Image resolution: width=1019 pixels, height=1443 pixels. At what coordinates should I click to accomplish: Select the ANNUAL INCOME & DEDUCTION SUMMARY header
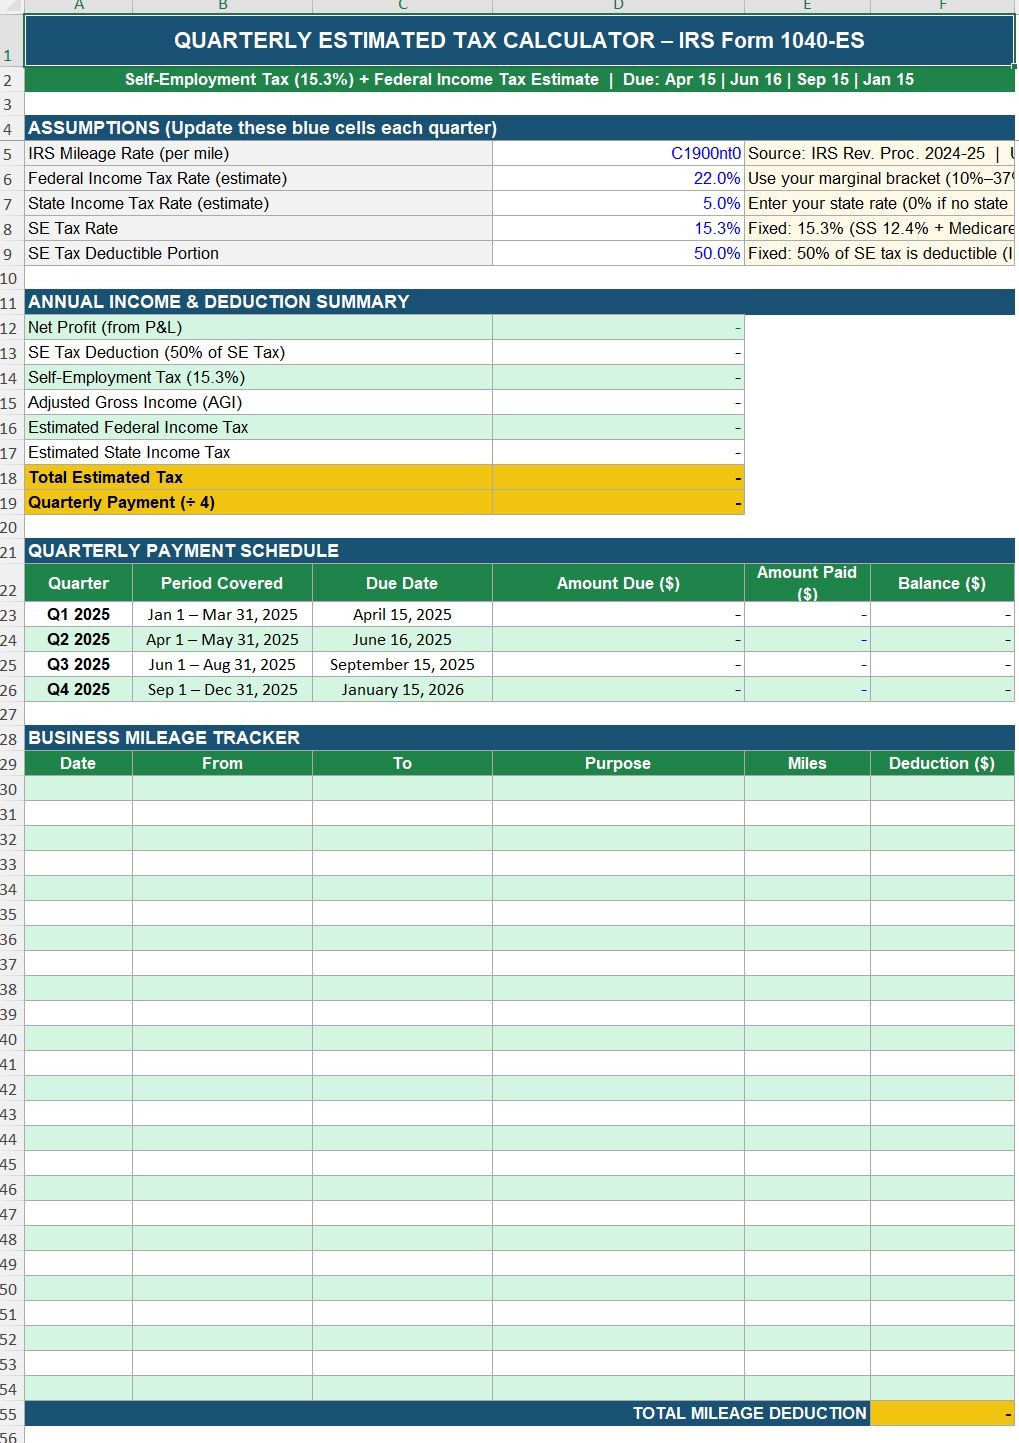coord(519,302)
